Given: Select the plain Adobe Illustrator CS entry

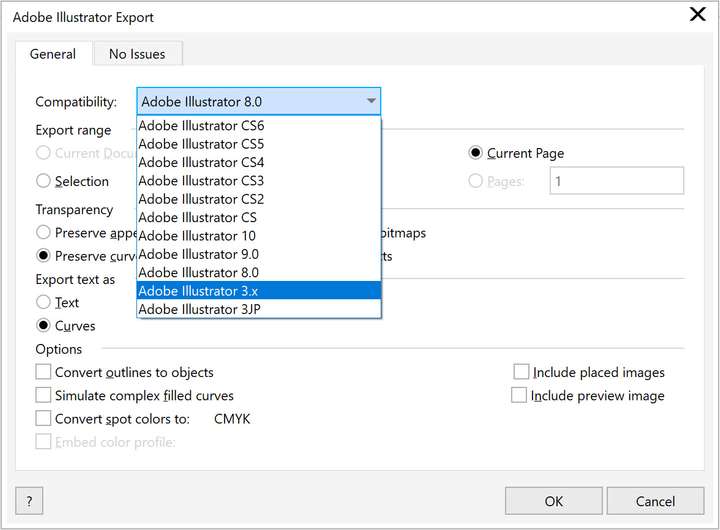Looking at the screenshot, I should [x=259, y=217].
